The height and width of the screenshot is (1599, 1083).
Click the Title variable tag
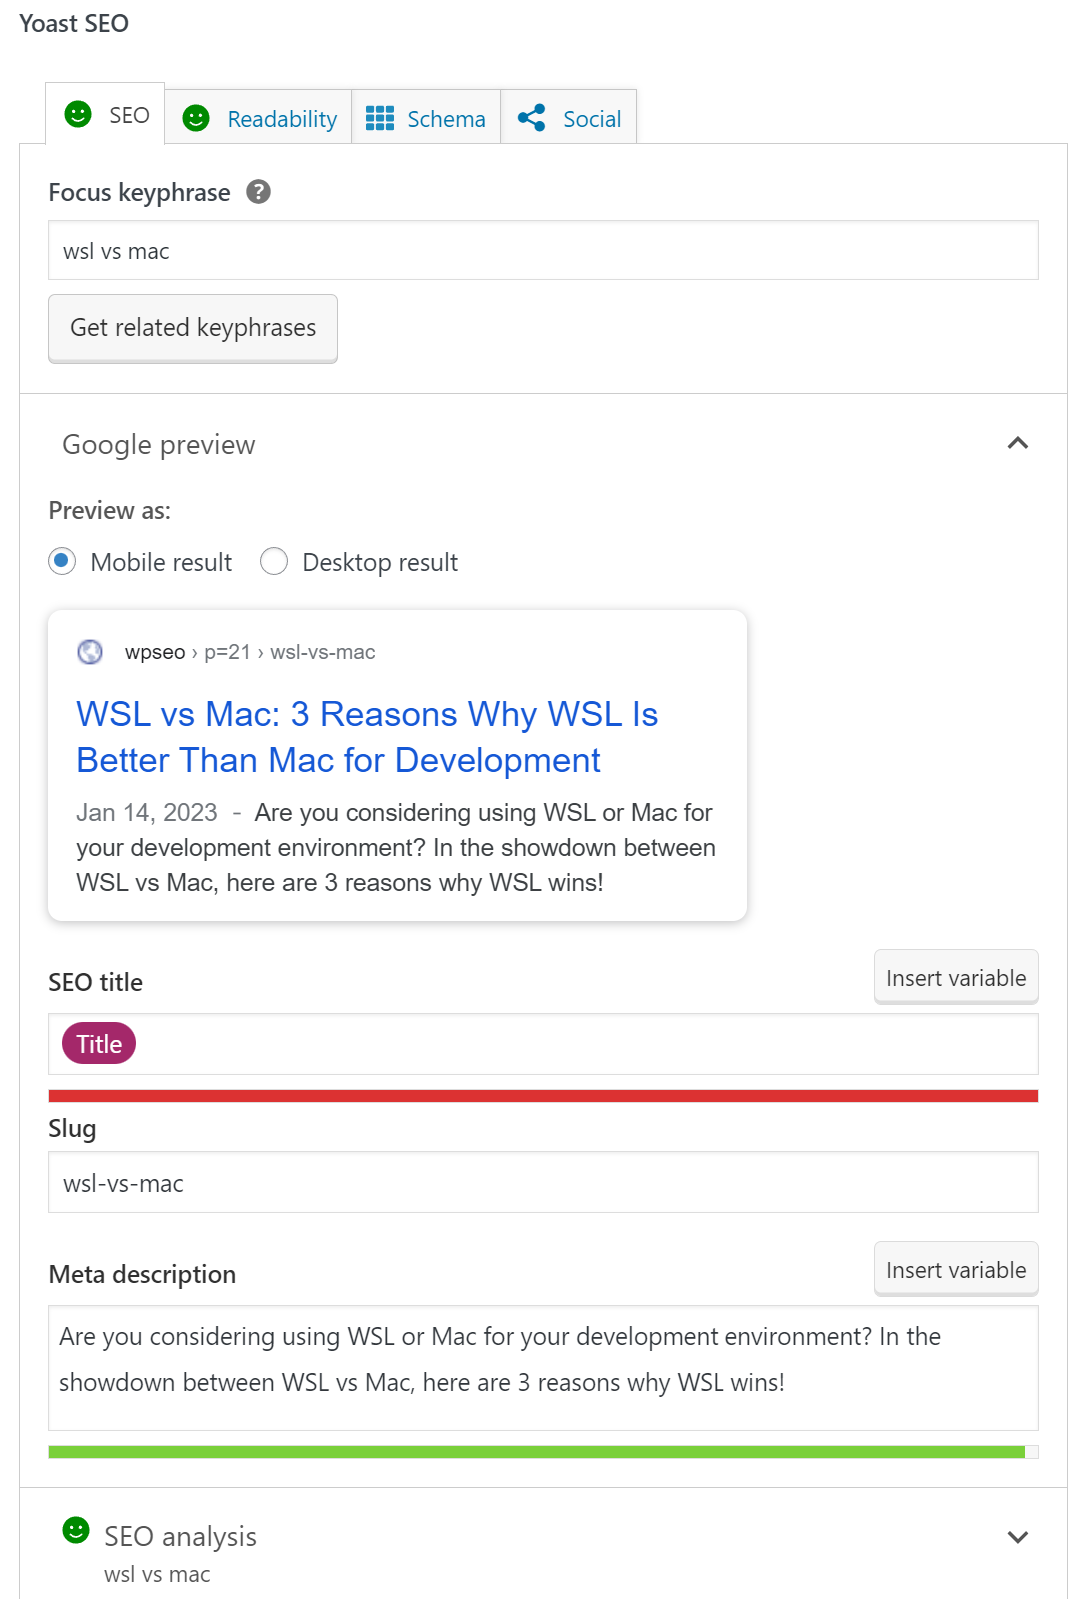[99, 1043]
